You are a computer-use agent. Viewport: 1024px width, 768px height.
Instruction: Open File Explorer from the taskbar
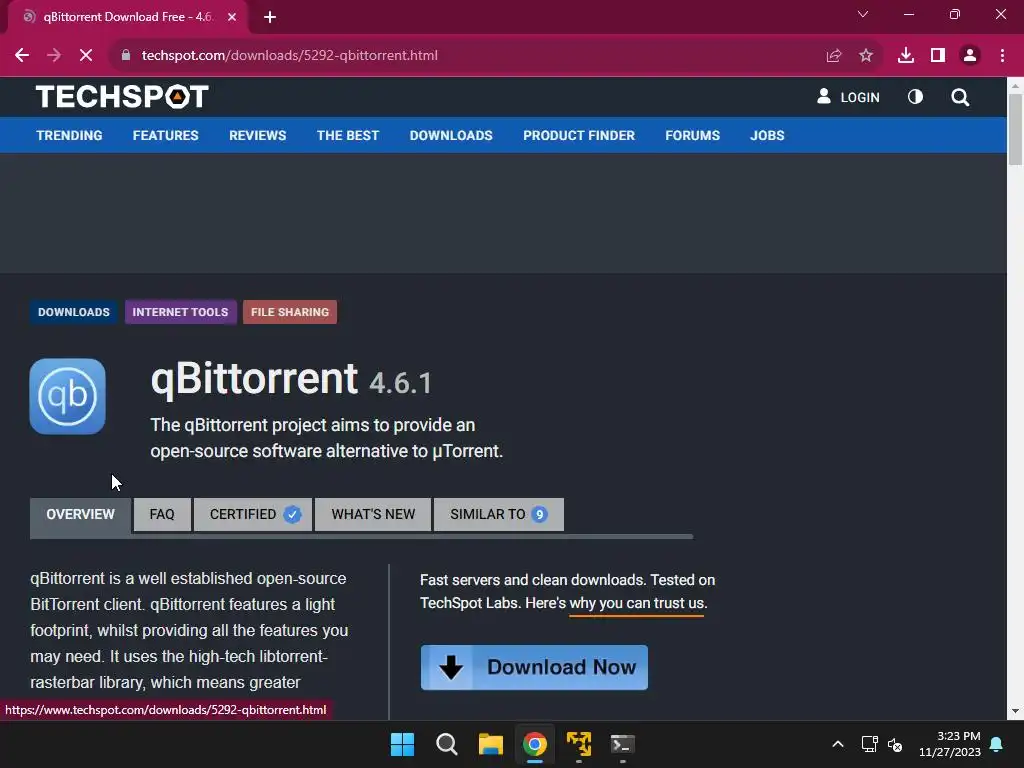tap(490, 744)
